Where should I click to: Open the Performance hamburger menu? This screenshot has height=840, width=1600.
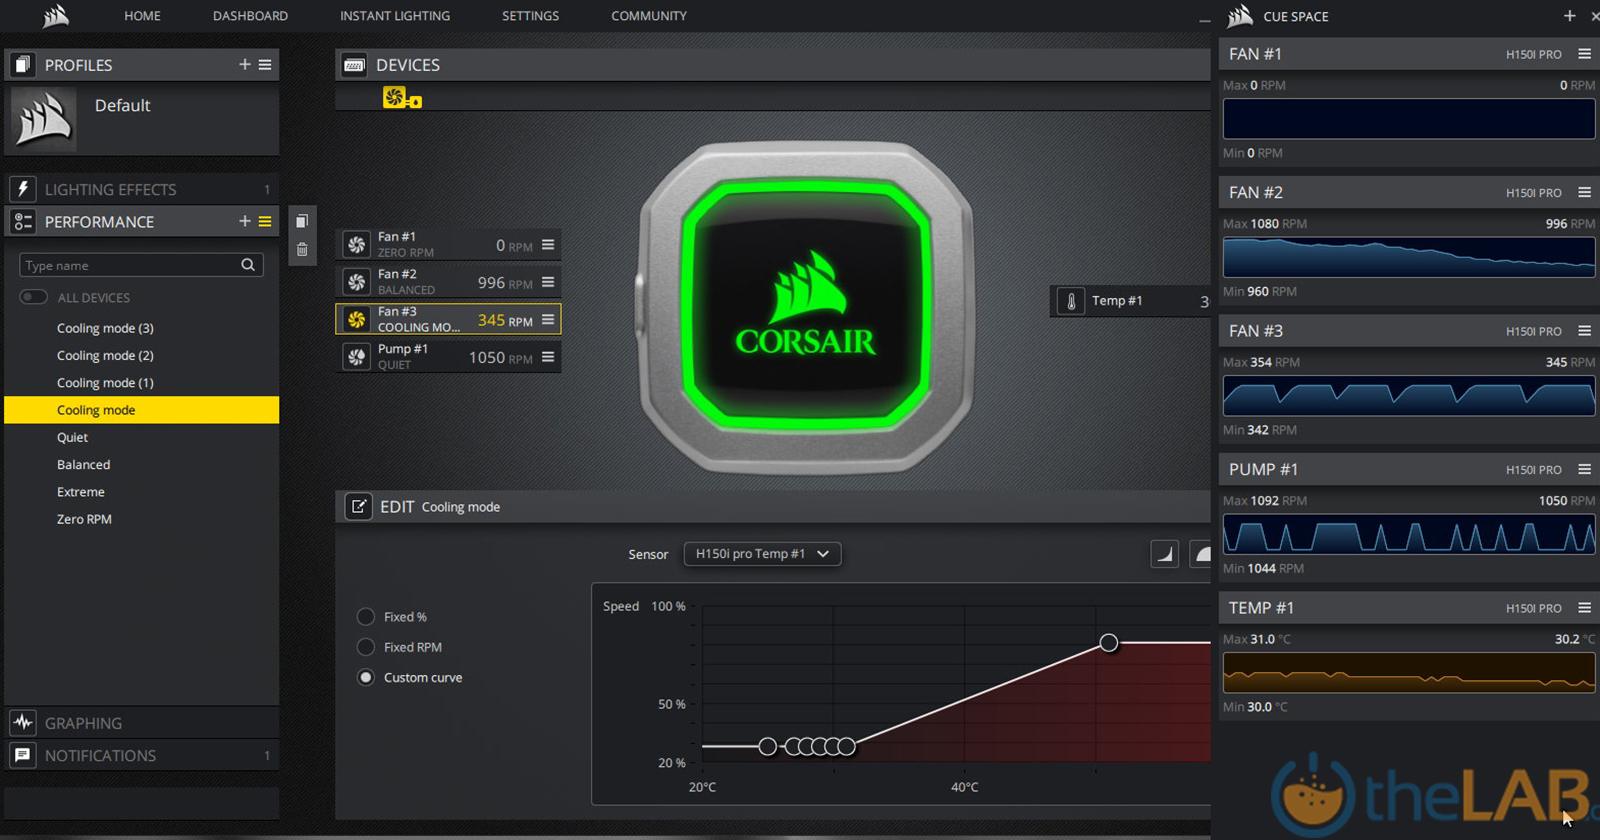coord(265,222)
